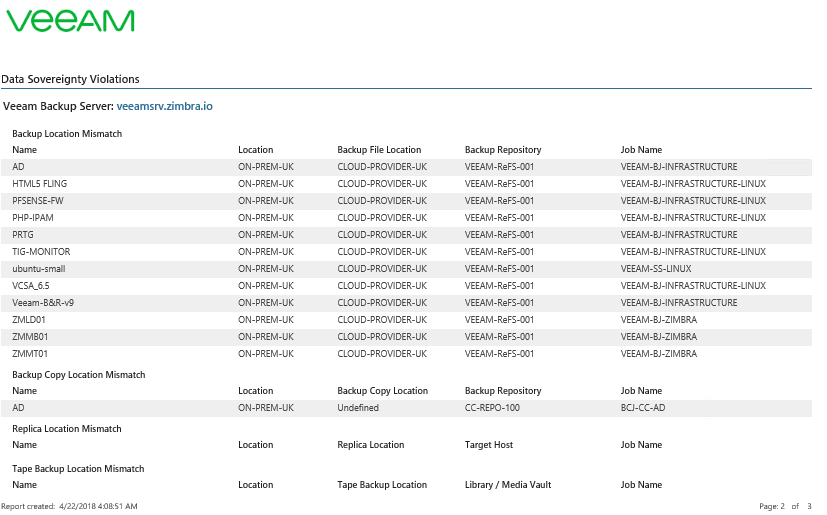Select the PRTG machine name

pyautogui.click(x=23, y=234)
